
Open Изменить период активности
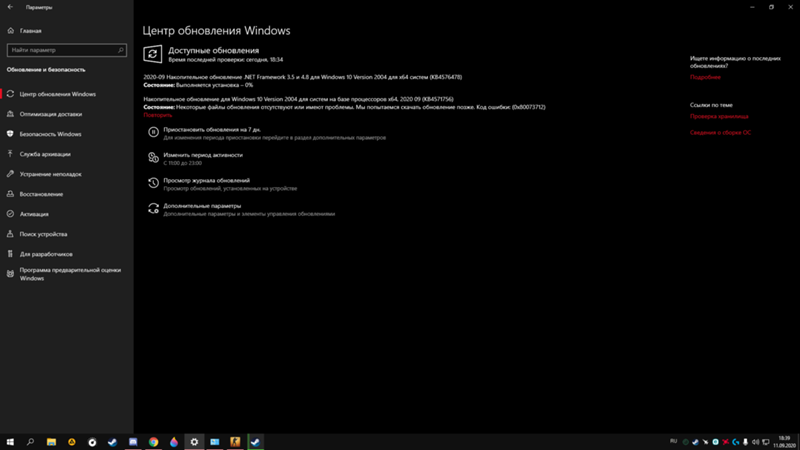click(203, 155)
